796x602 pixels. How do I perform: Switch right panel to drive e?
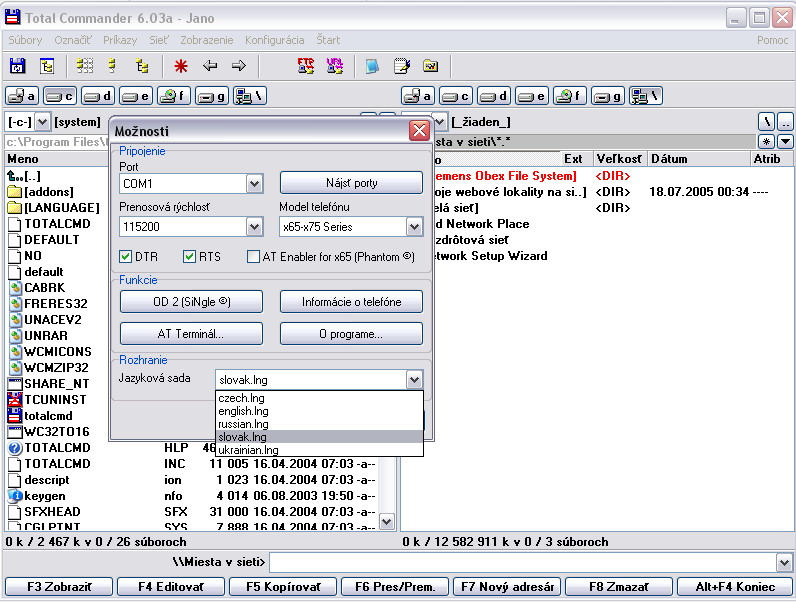[532, 96]
